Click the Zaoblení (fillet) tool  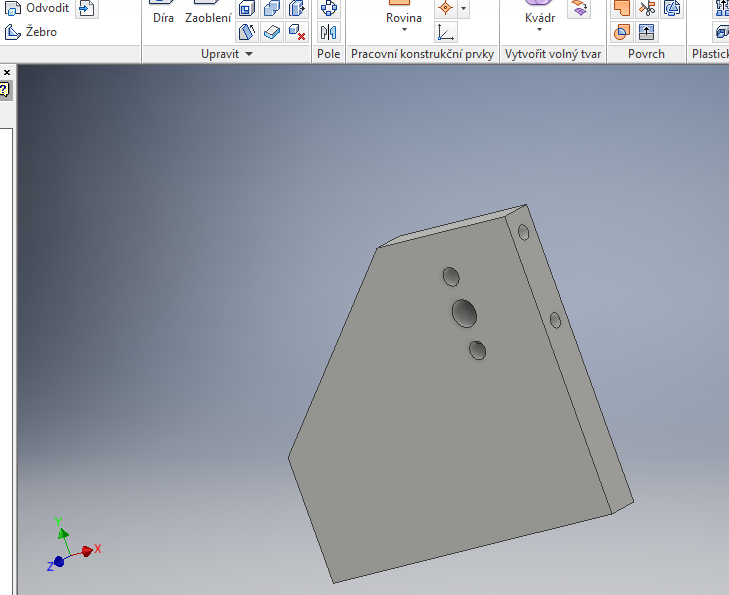(207, 17)
